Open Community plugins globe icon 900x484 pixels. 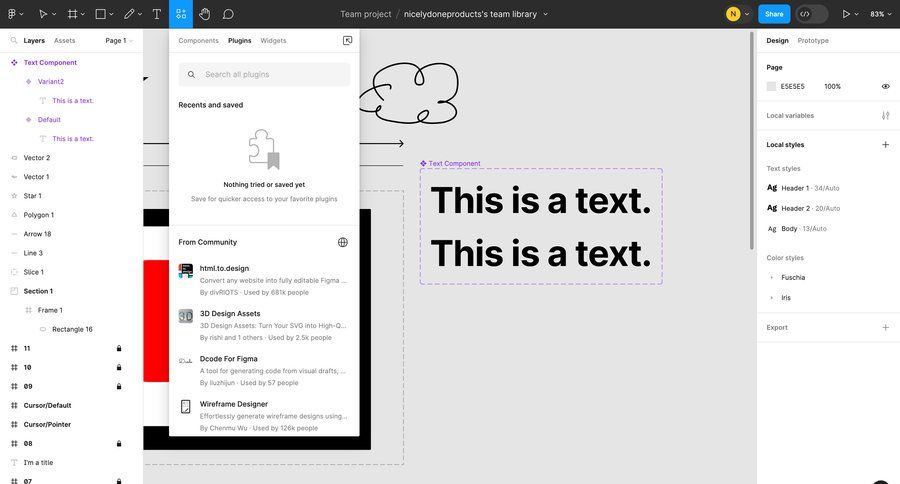(x=343, y=242)
